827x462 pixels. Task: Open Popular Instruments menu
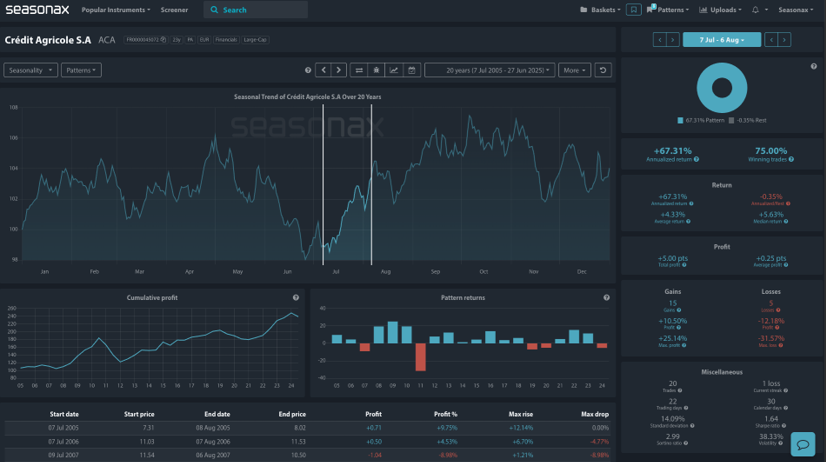116,9
